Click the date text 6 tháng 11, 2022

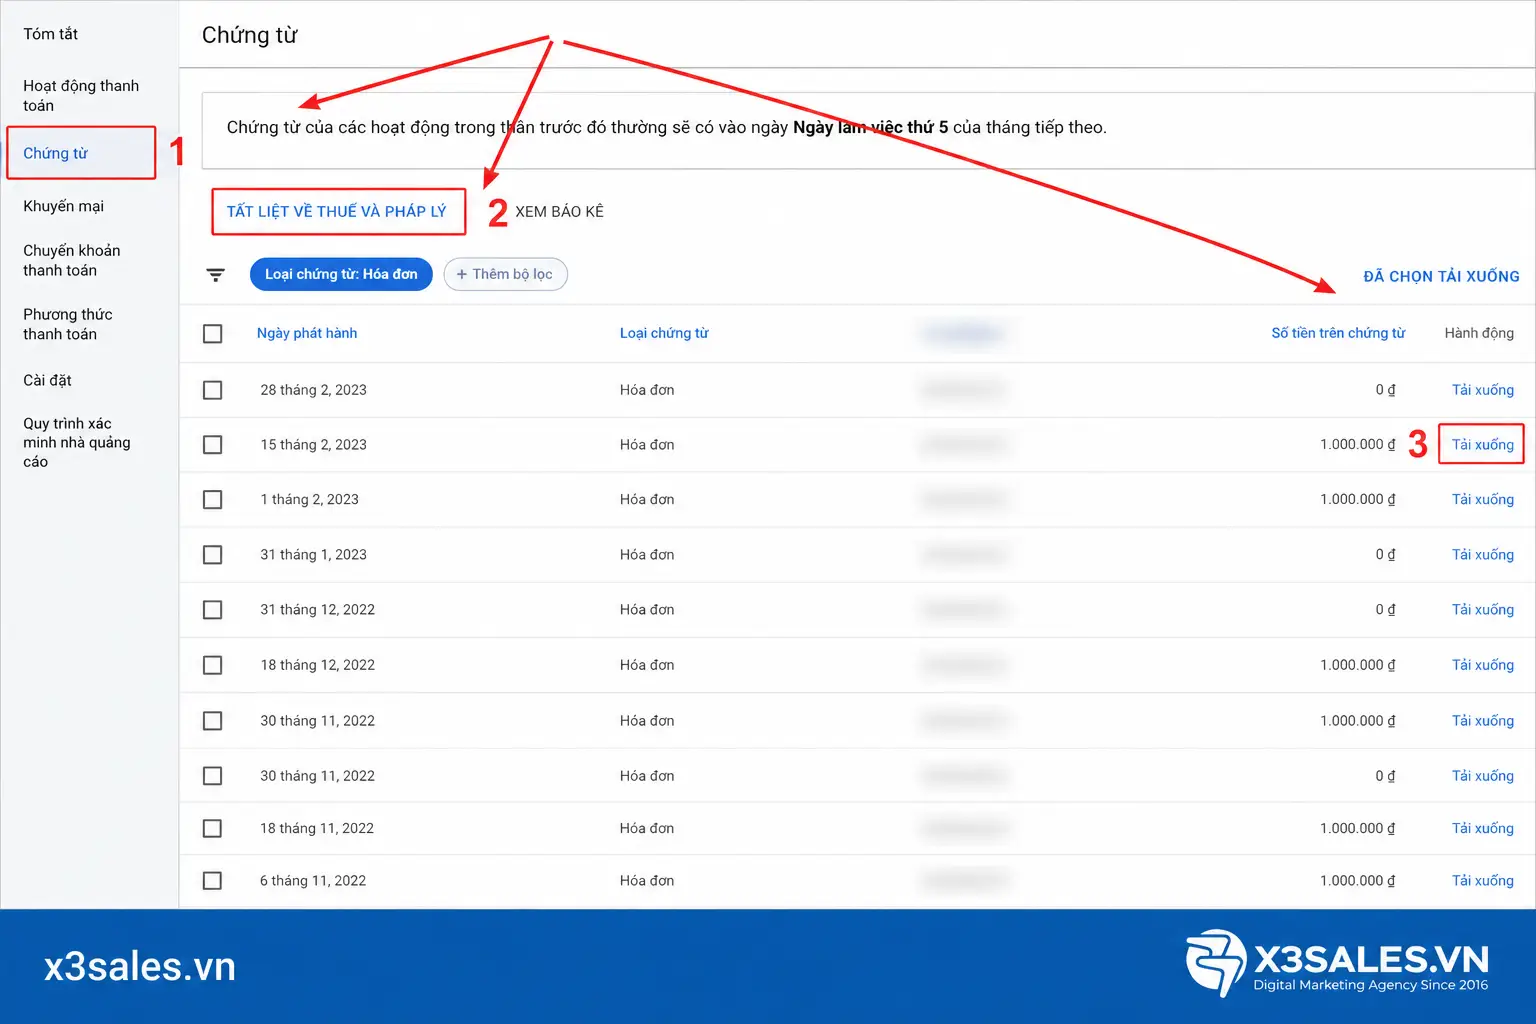(313, 881)
